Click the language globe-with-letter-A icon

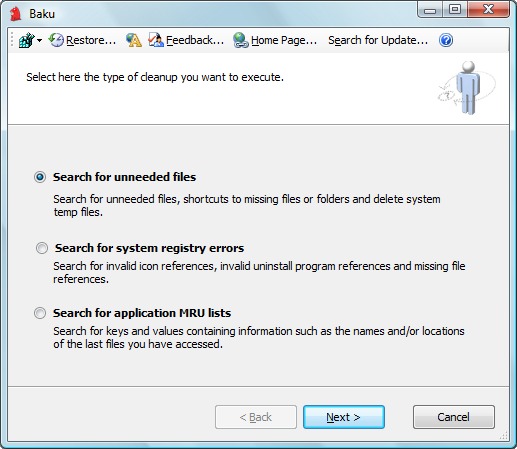pyautogui.click(x=134, y=40)
